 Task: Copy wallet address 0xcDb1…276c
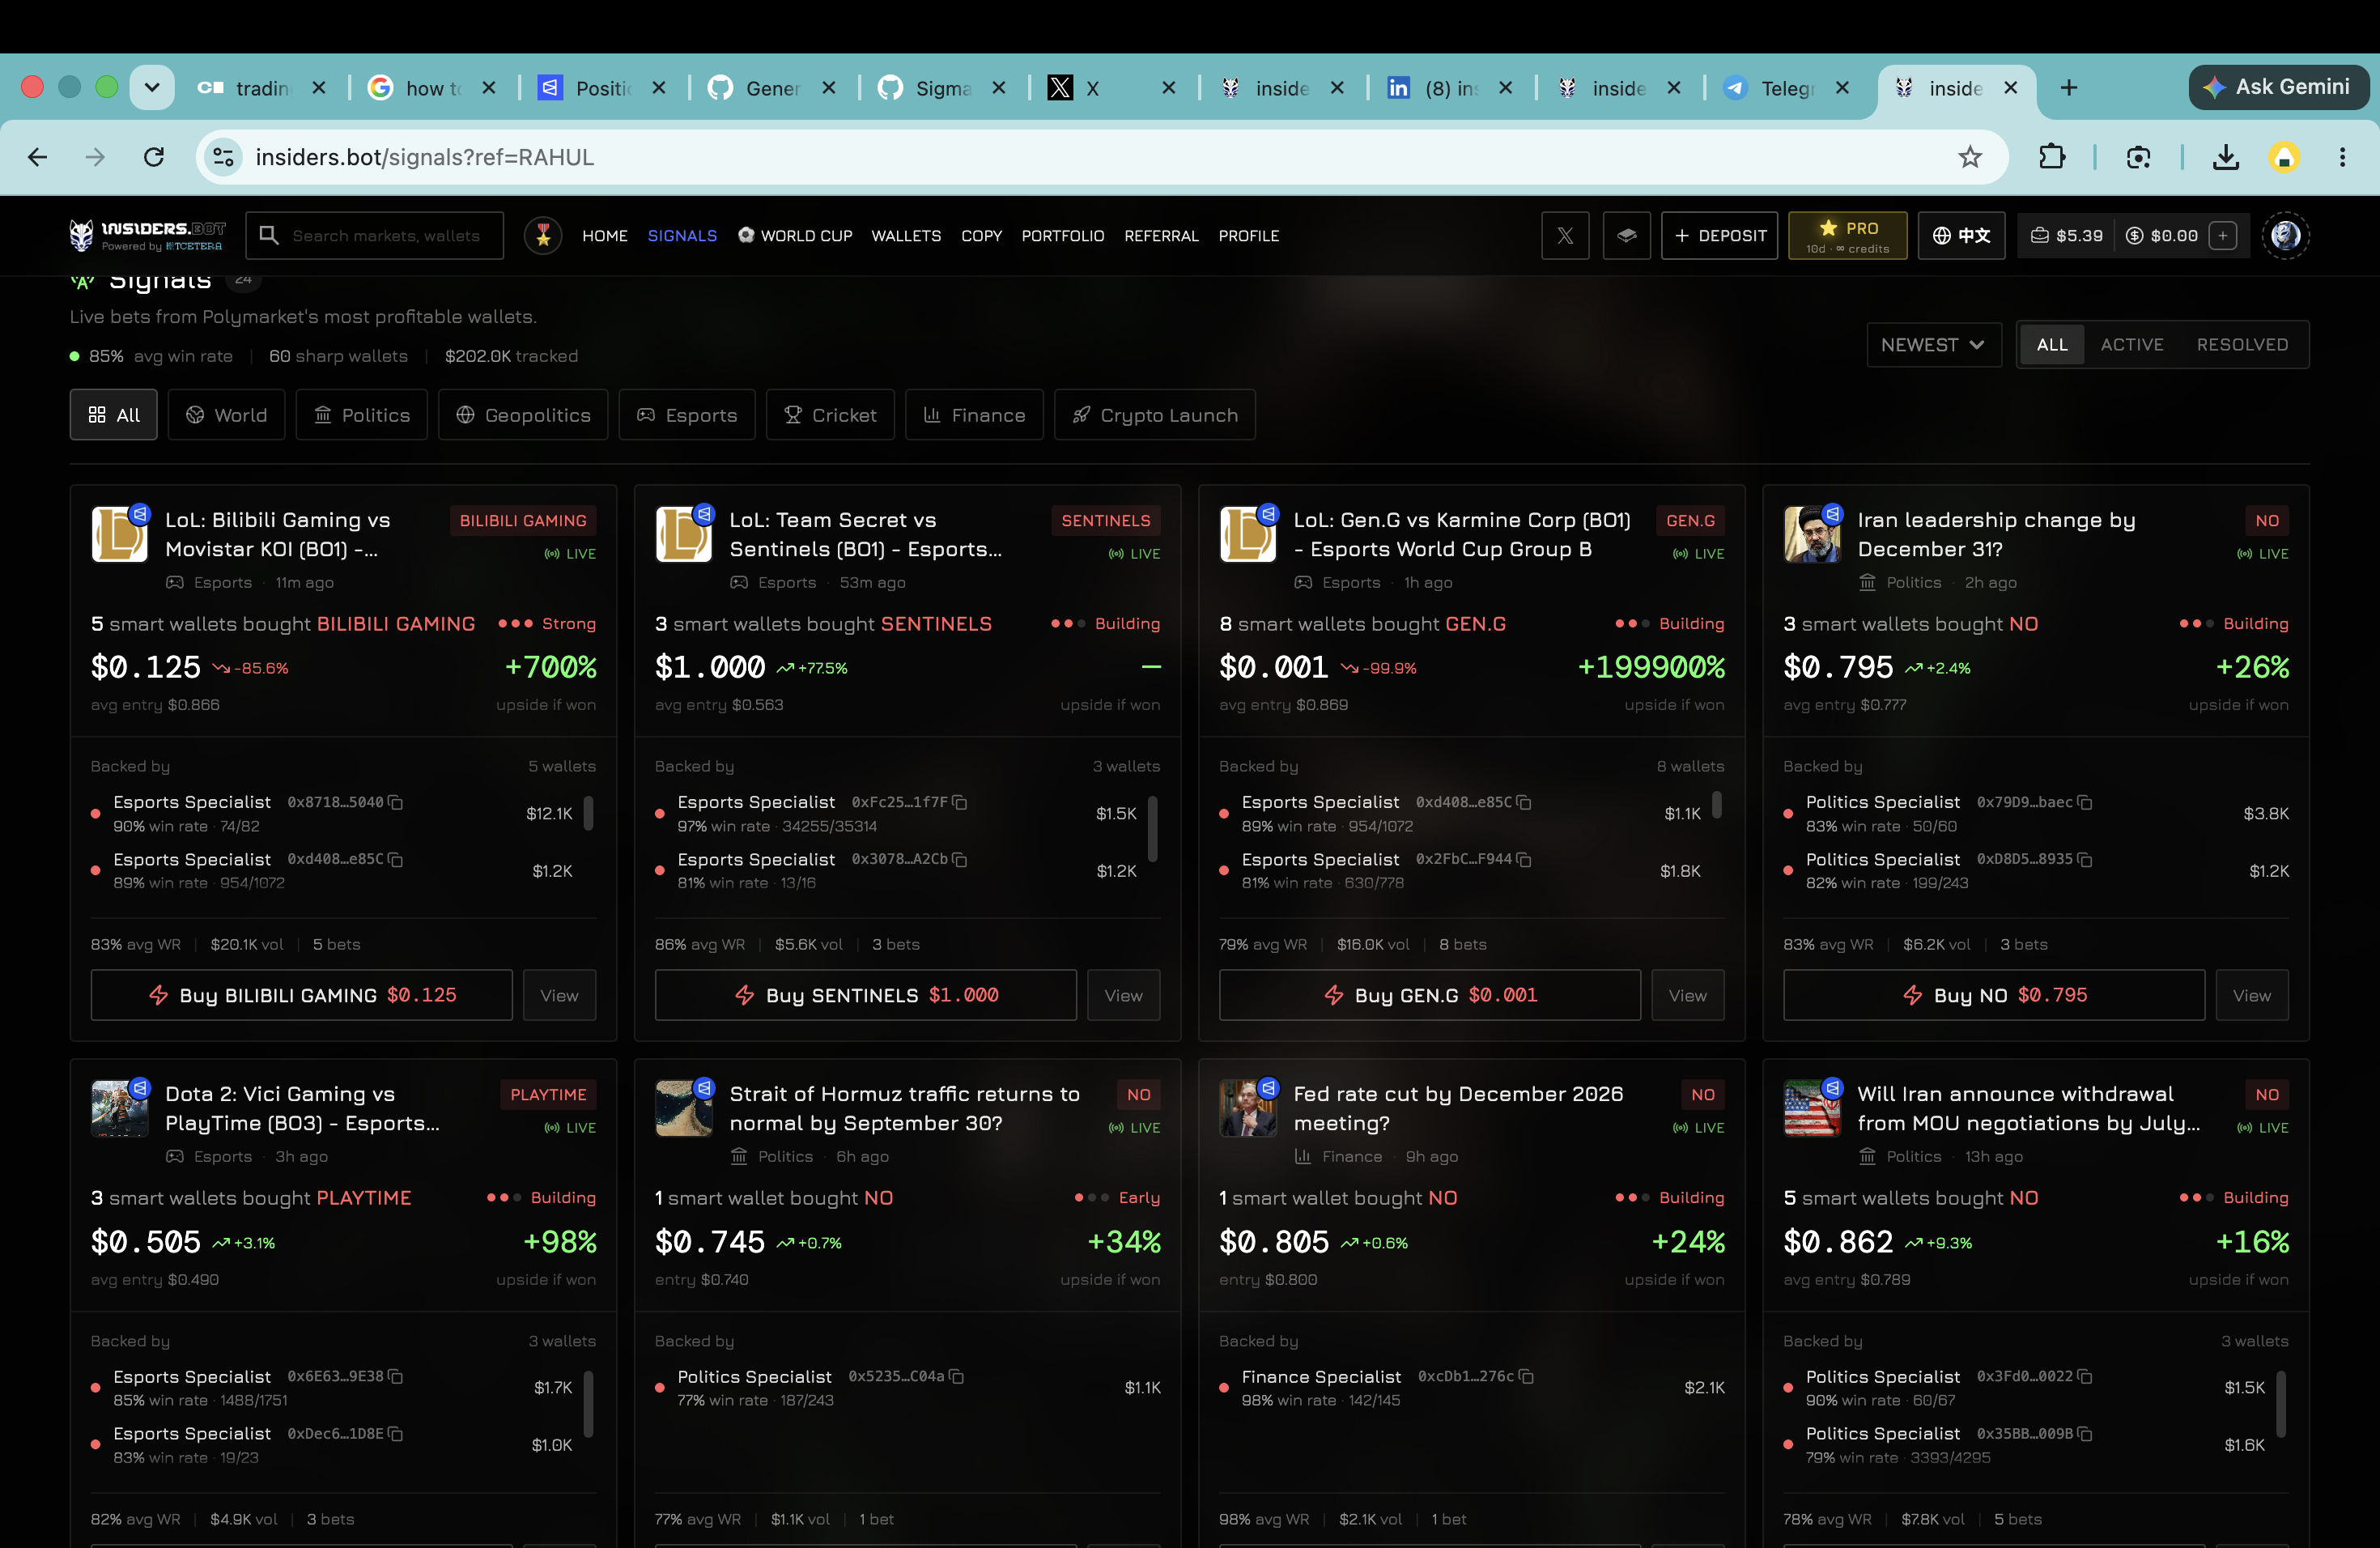pos(1527,1376)
